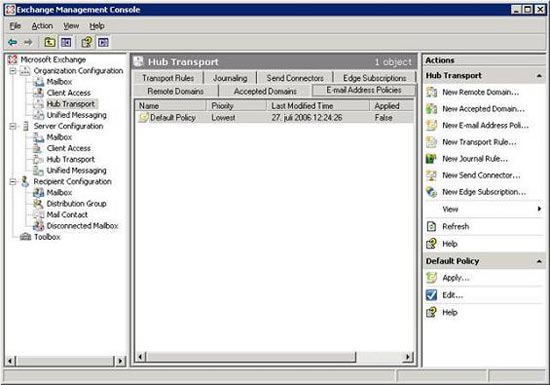Click the False cell in Applied column
This screenshot has width=550, height=385.
(x=383, y=118)
